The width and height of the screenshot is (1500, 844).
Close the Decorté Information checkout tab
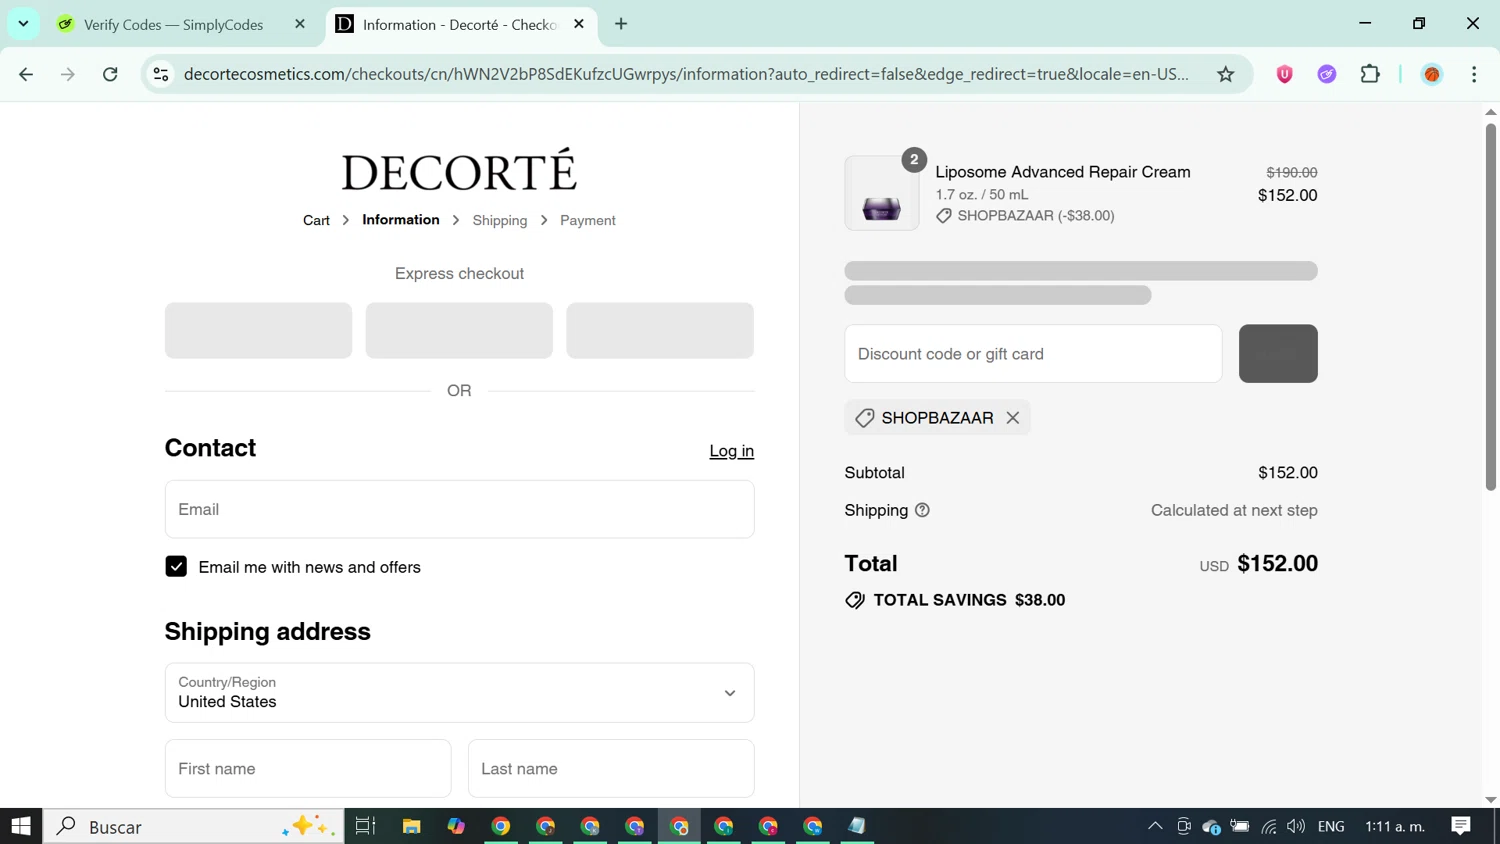579,24
